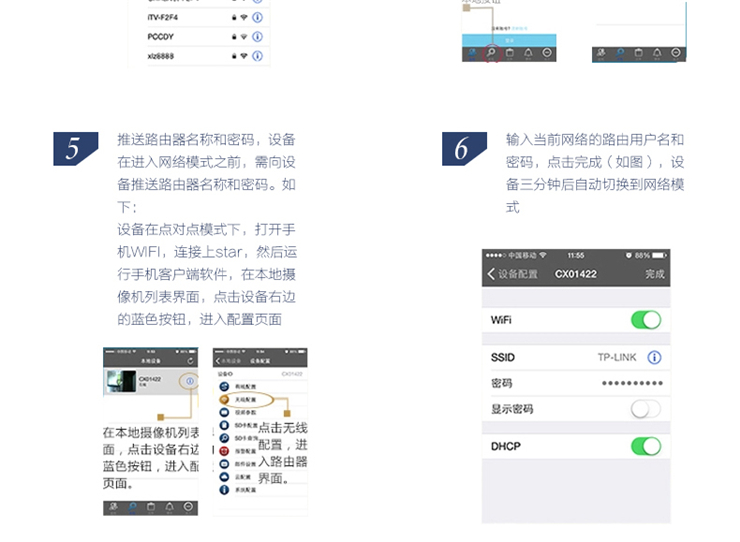Open SD card search magnifier icon
This screenshot has width=740, height=542.
[x=224, y=438]
